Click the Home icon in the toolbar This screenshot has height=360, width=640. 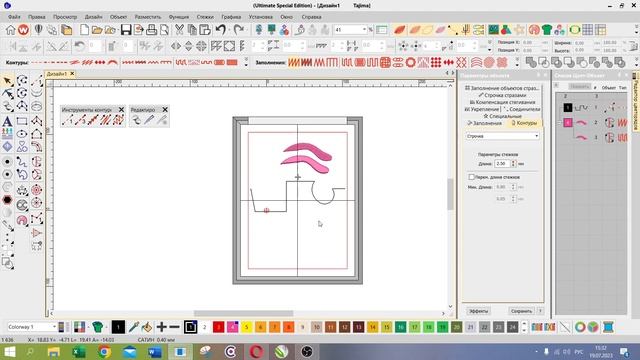pyautogui.click(x=10, y=30)
